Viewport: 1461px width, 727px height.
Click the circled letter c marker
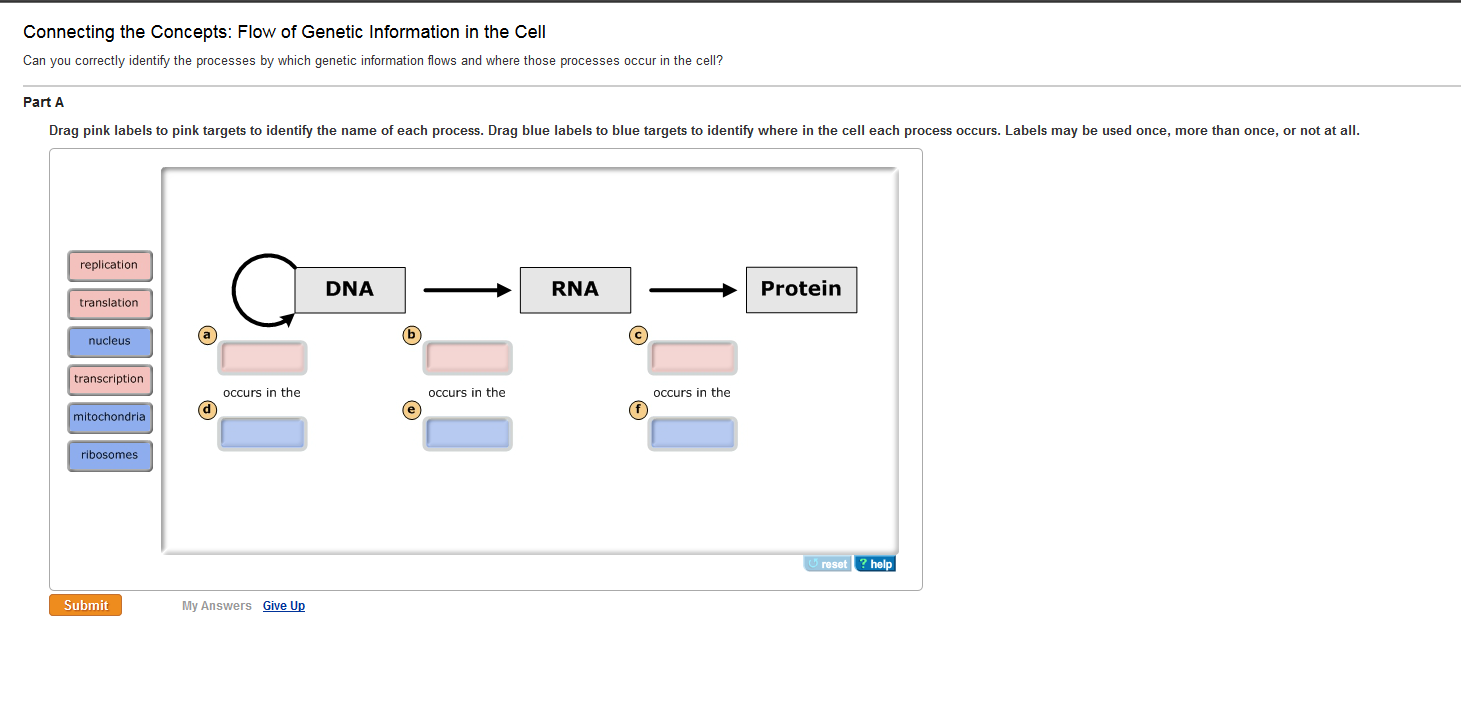point(637,334)
